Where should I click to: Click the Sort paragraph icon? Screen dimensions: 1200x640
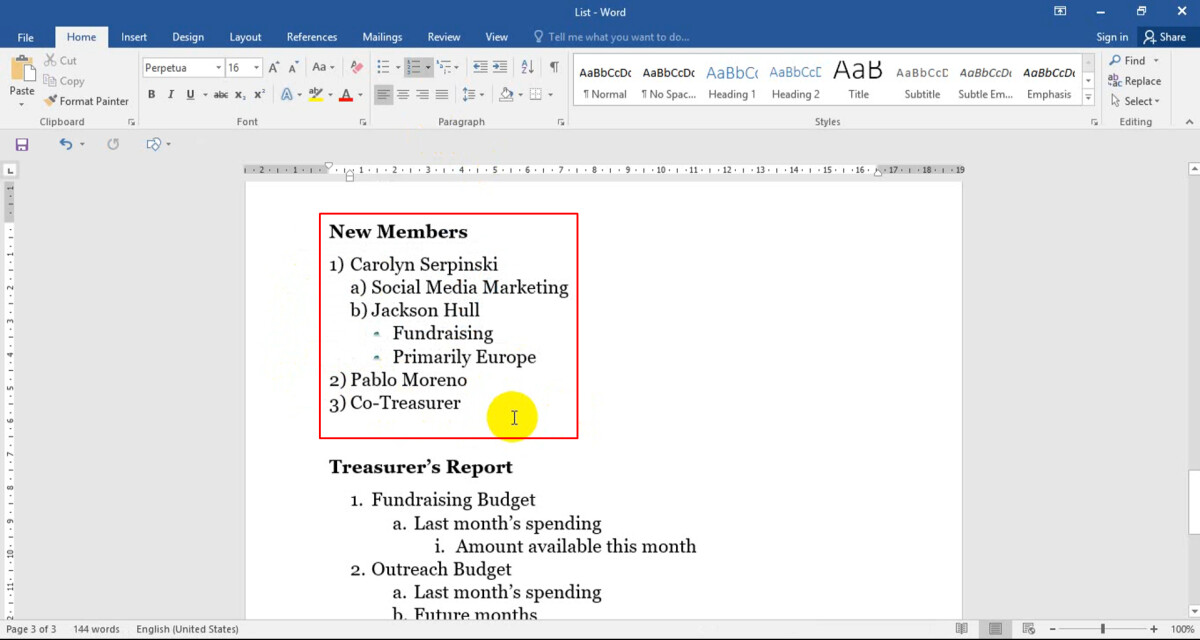[x=529, y=68]
